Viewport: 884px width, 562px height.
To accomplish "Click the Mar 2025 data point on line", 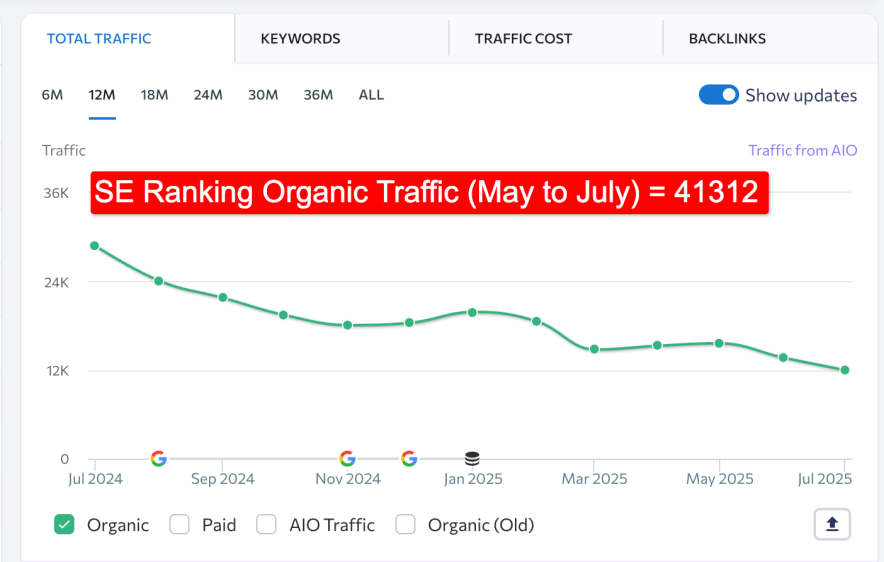I will (x=594, y=349).
